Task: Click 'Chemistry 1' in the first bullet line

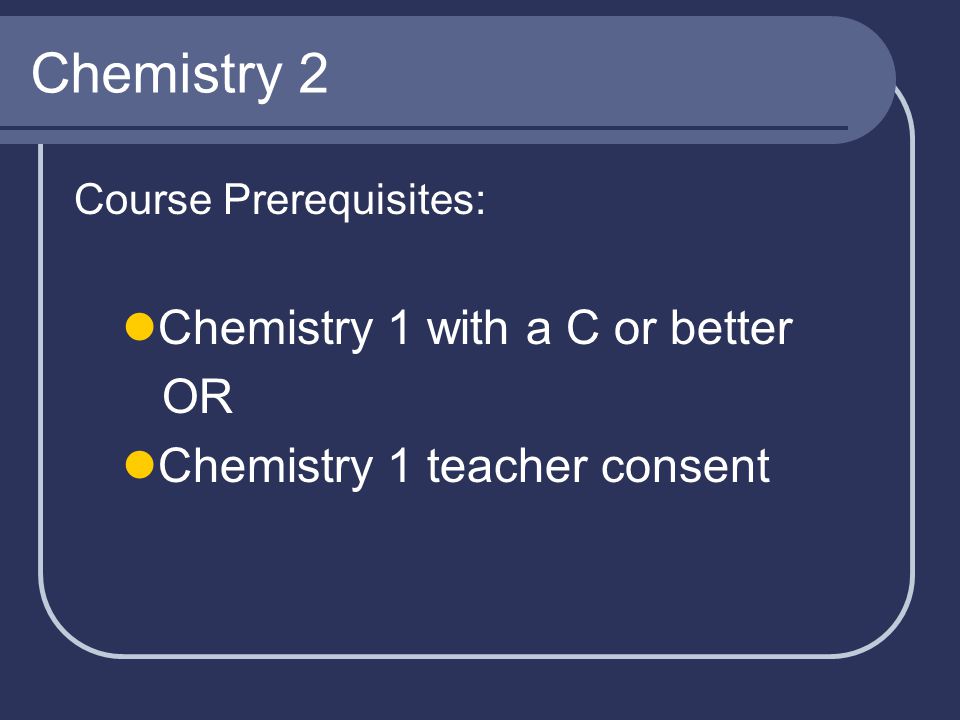Action: coord(285,329)
